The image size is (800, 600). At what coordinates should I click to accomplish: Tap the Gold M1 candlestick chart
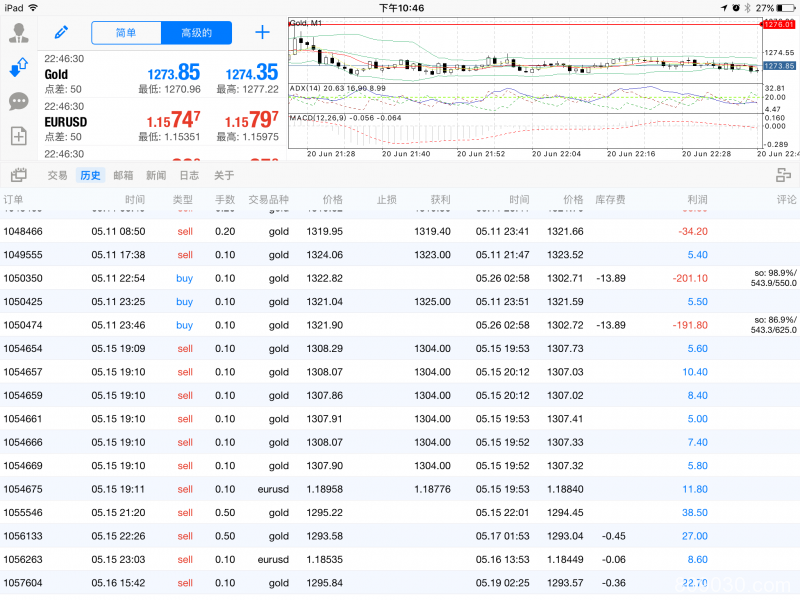click(526, 51)
